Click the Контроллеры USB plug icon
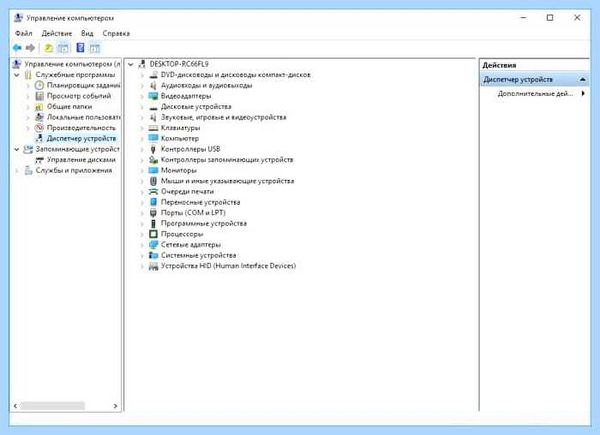The height and width of the screenshot is (435, 600). (x=153, y=149)
